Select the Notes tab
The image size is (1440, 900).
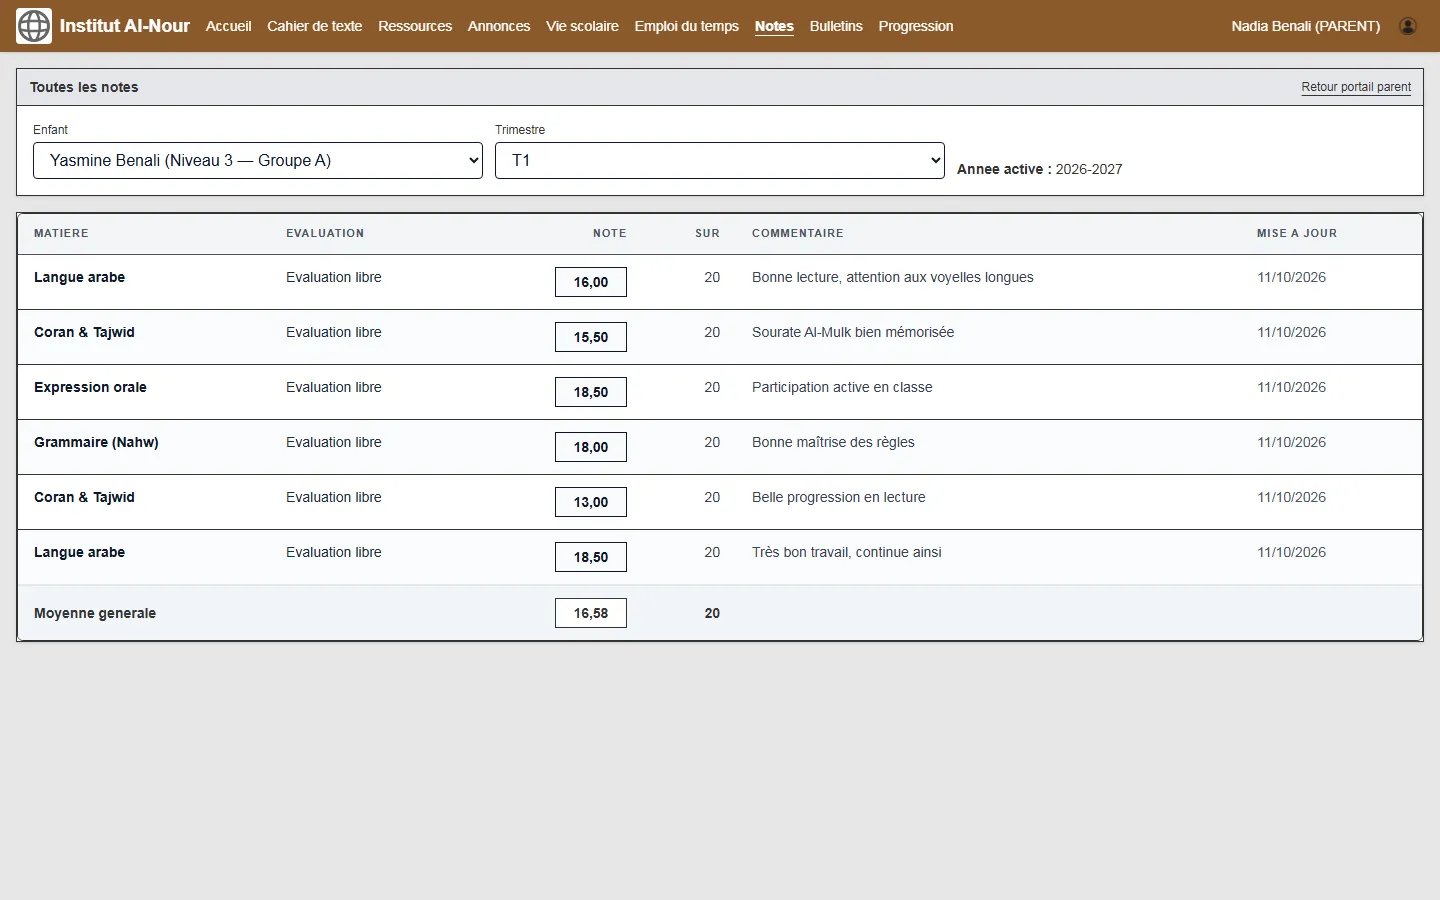click(x=774, y=26)
